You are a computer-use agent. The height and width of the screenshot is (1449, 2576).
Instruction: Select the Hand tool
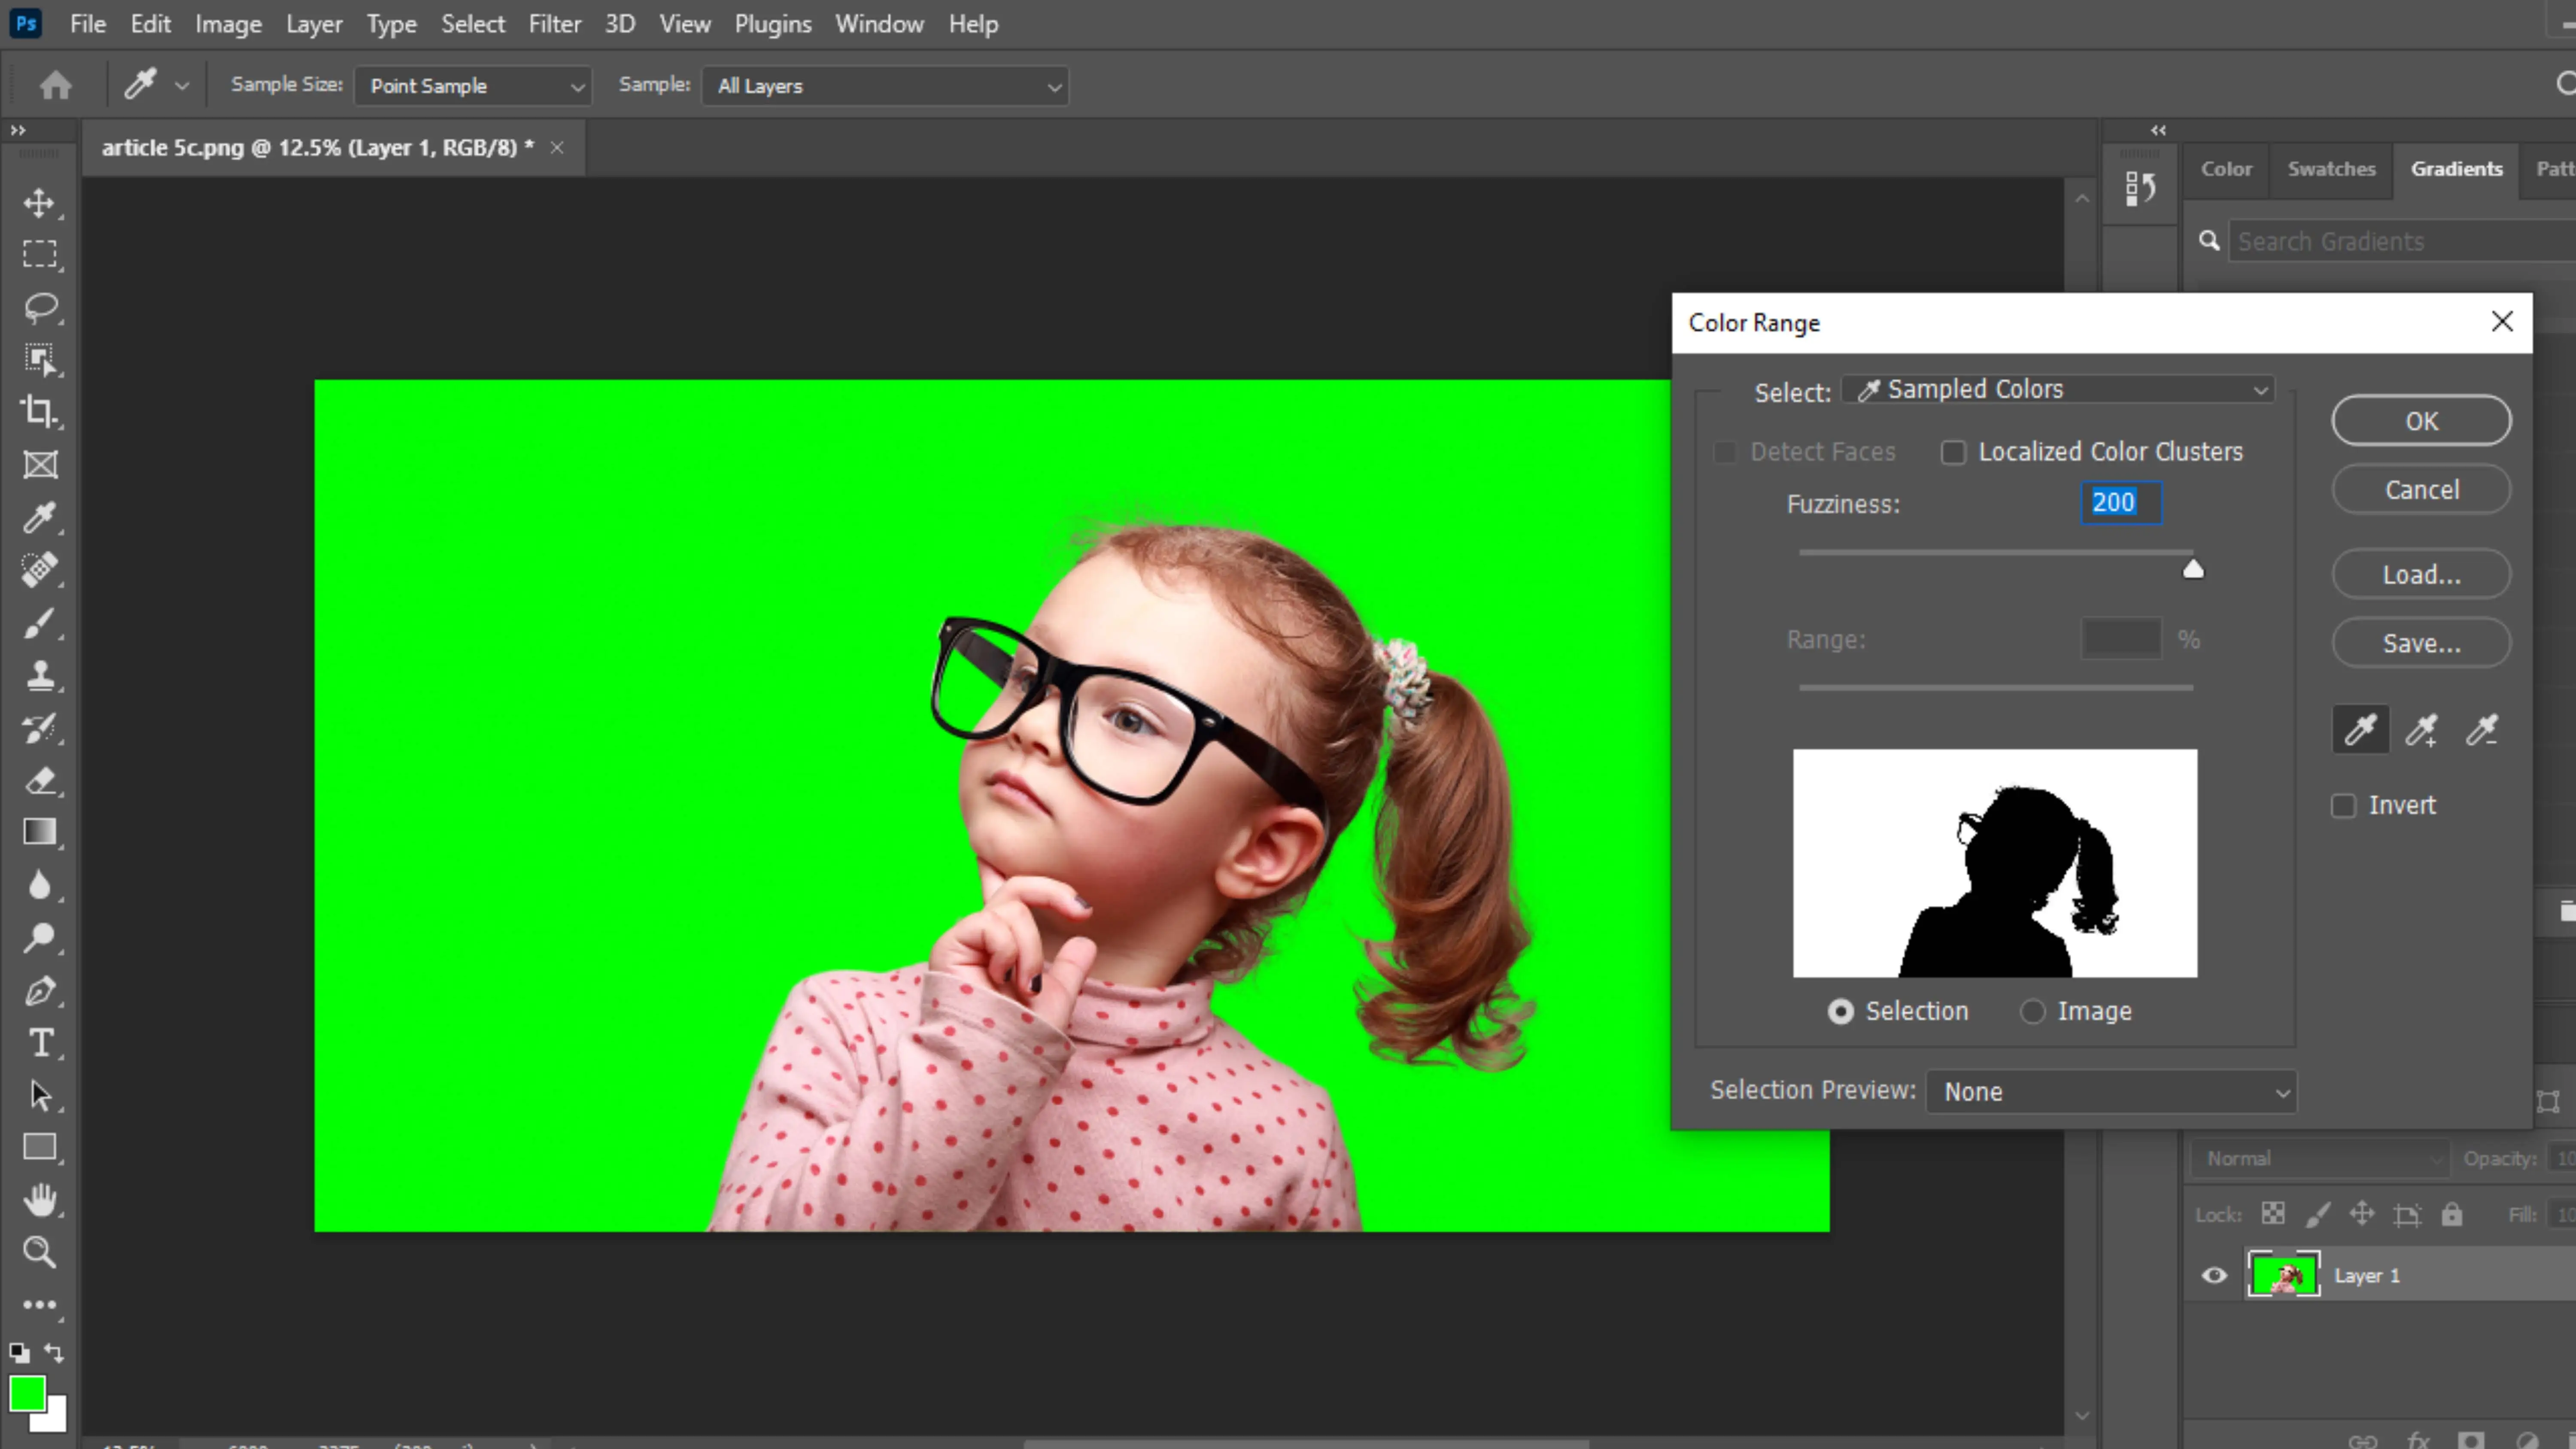[x=40, y=1200]
